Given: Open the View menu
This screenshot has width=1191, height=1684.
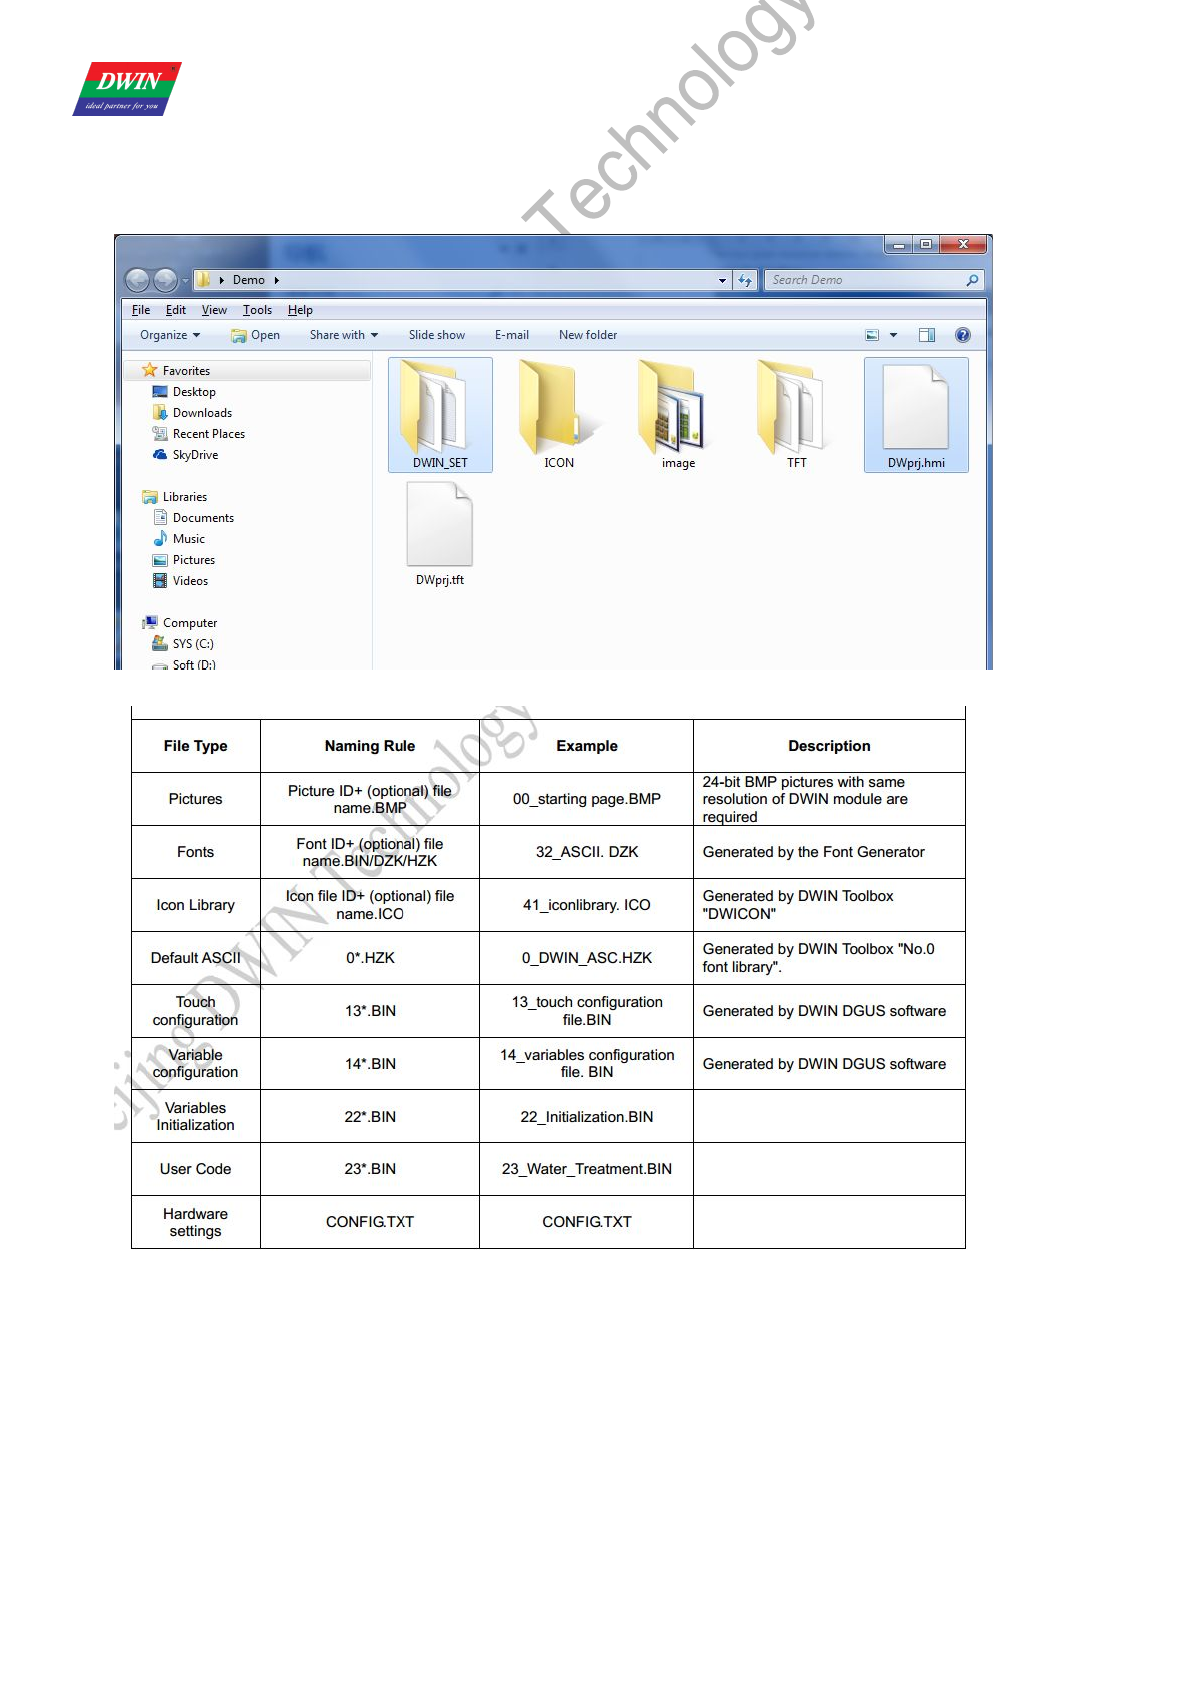Looking at the screenshot, I should pos(214,310).
